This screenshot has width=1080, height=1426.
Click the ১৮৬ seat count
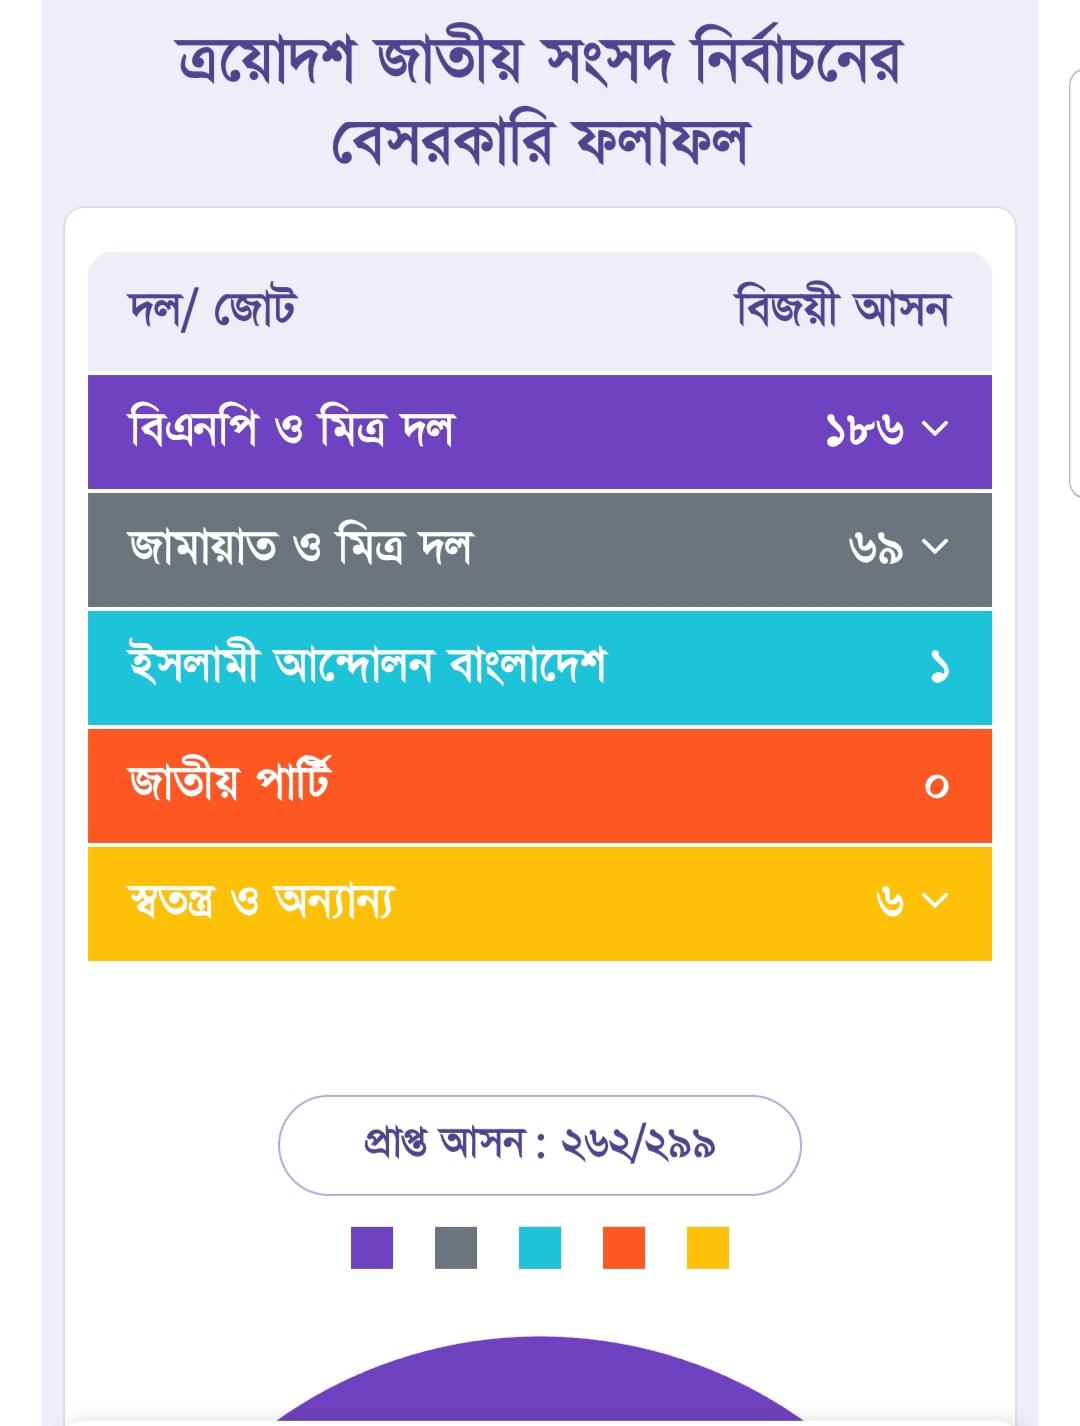(865, 430)
